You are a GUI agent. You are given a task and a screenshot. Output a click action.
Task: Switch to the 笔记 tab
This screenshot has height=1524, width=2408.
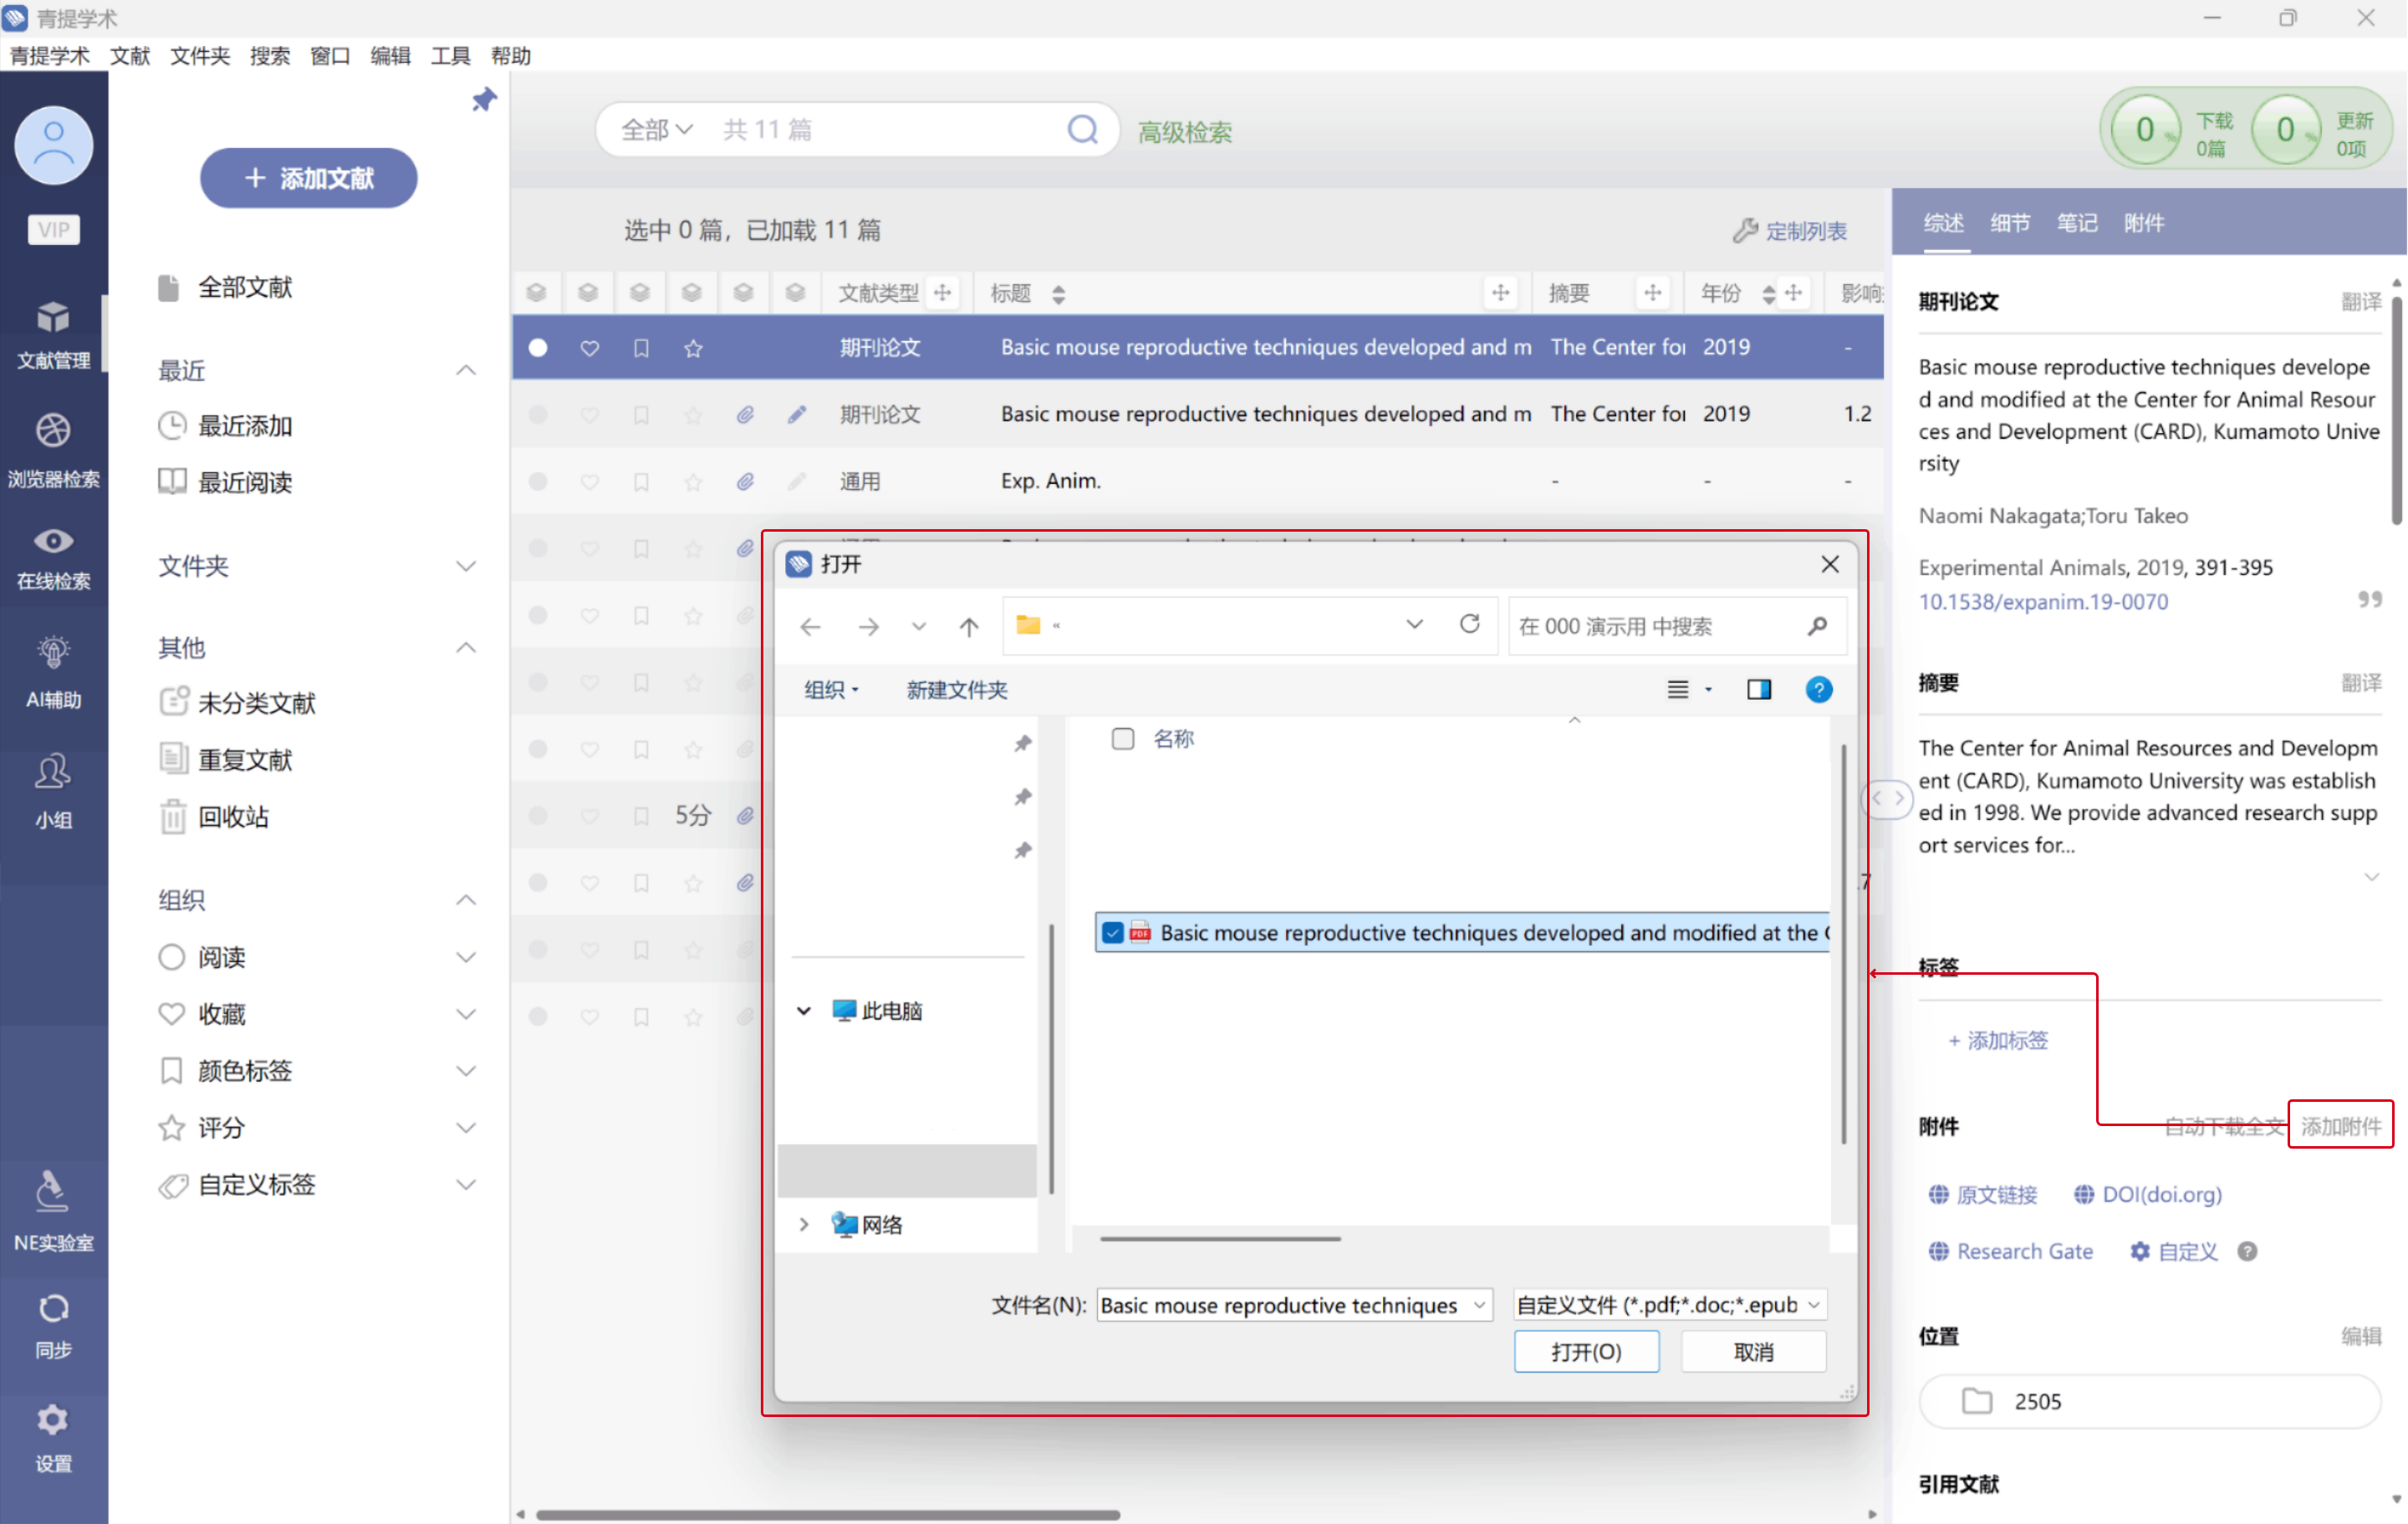[2076, 223]
